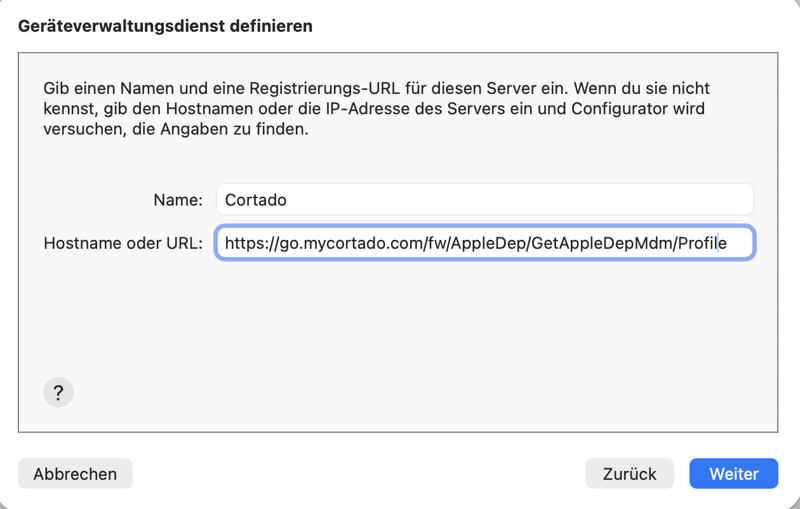Image resolution: width=800 pixels, height=509 pixels.
Task: Continue with the Weiter button
Action: pyautogui.click(x=734, y=474)
